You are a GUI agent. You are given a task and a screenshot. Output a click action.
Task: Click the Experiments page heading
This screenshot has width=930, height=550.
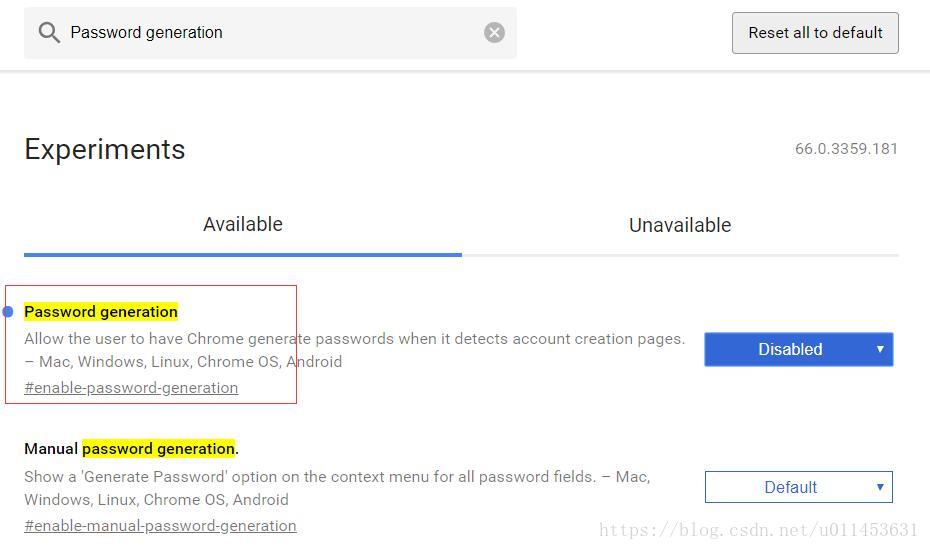click(105, 149)
